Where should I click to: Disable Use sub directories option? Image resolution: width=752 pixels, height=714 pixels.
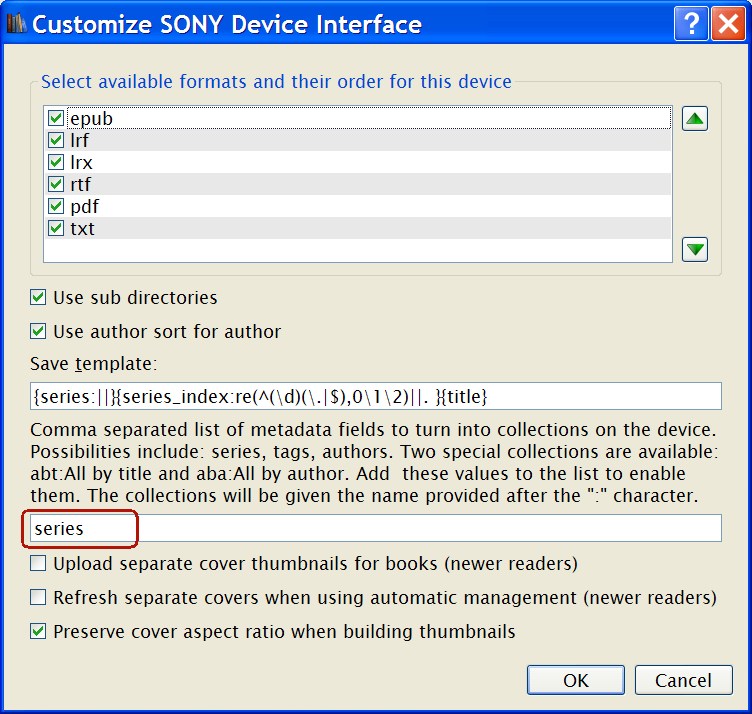38,298
